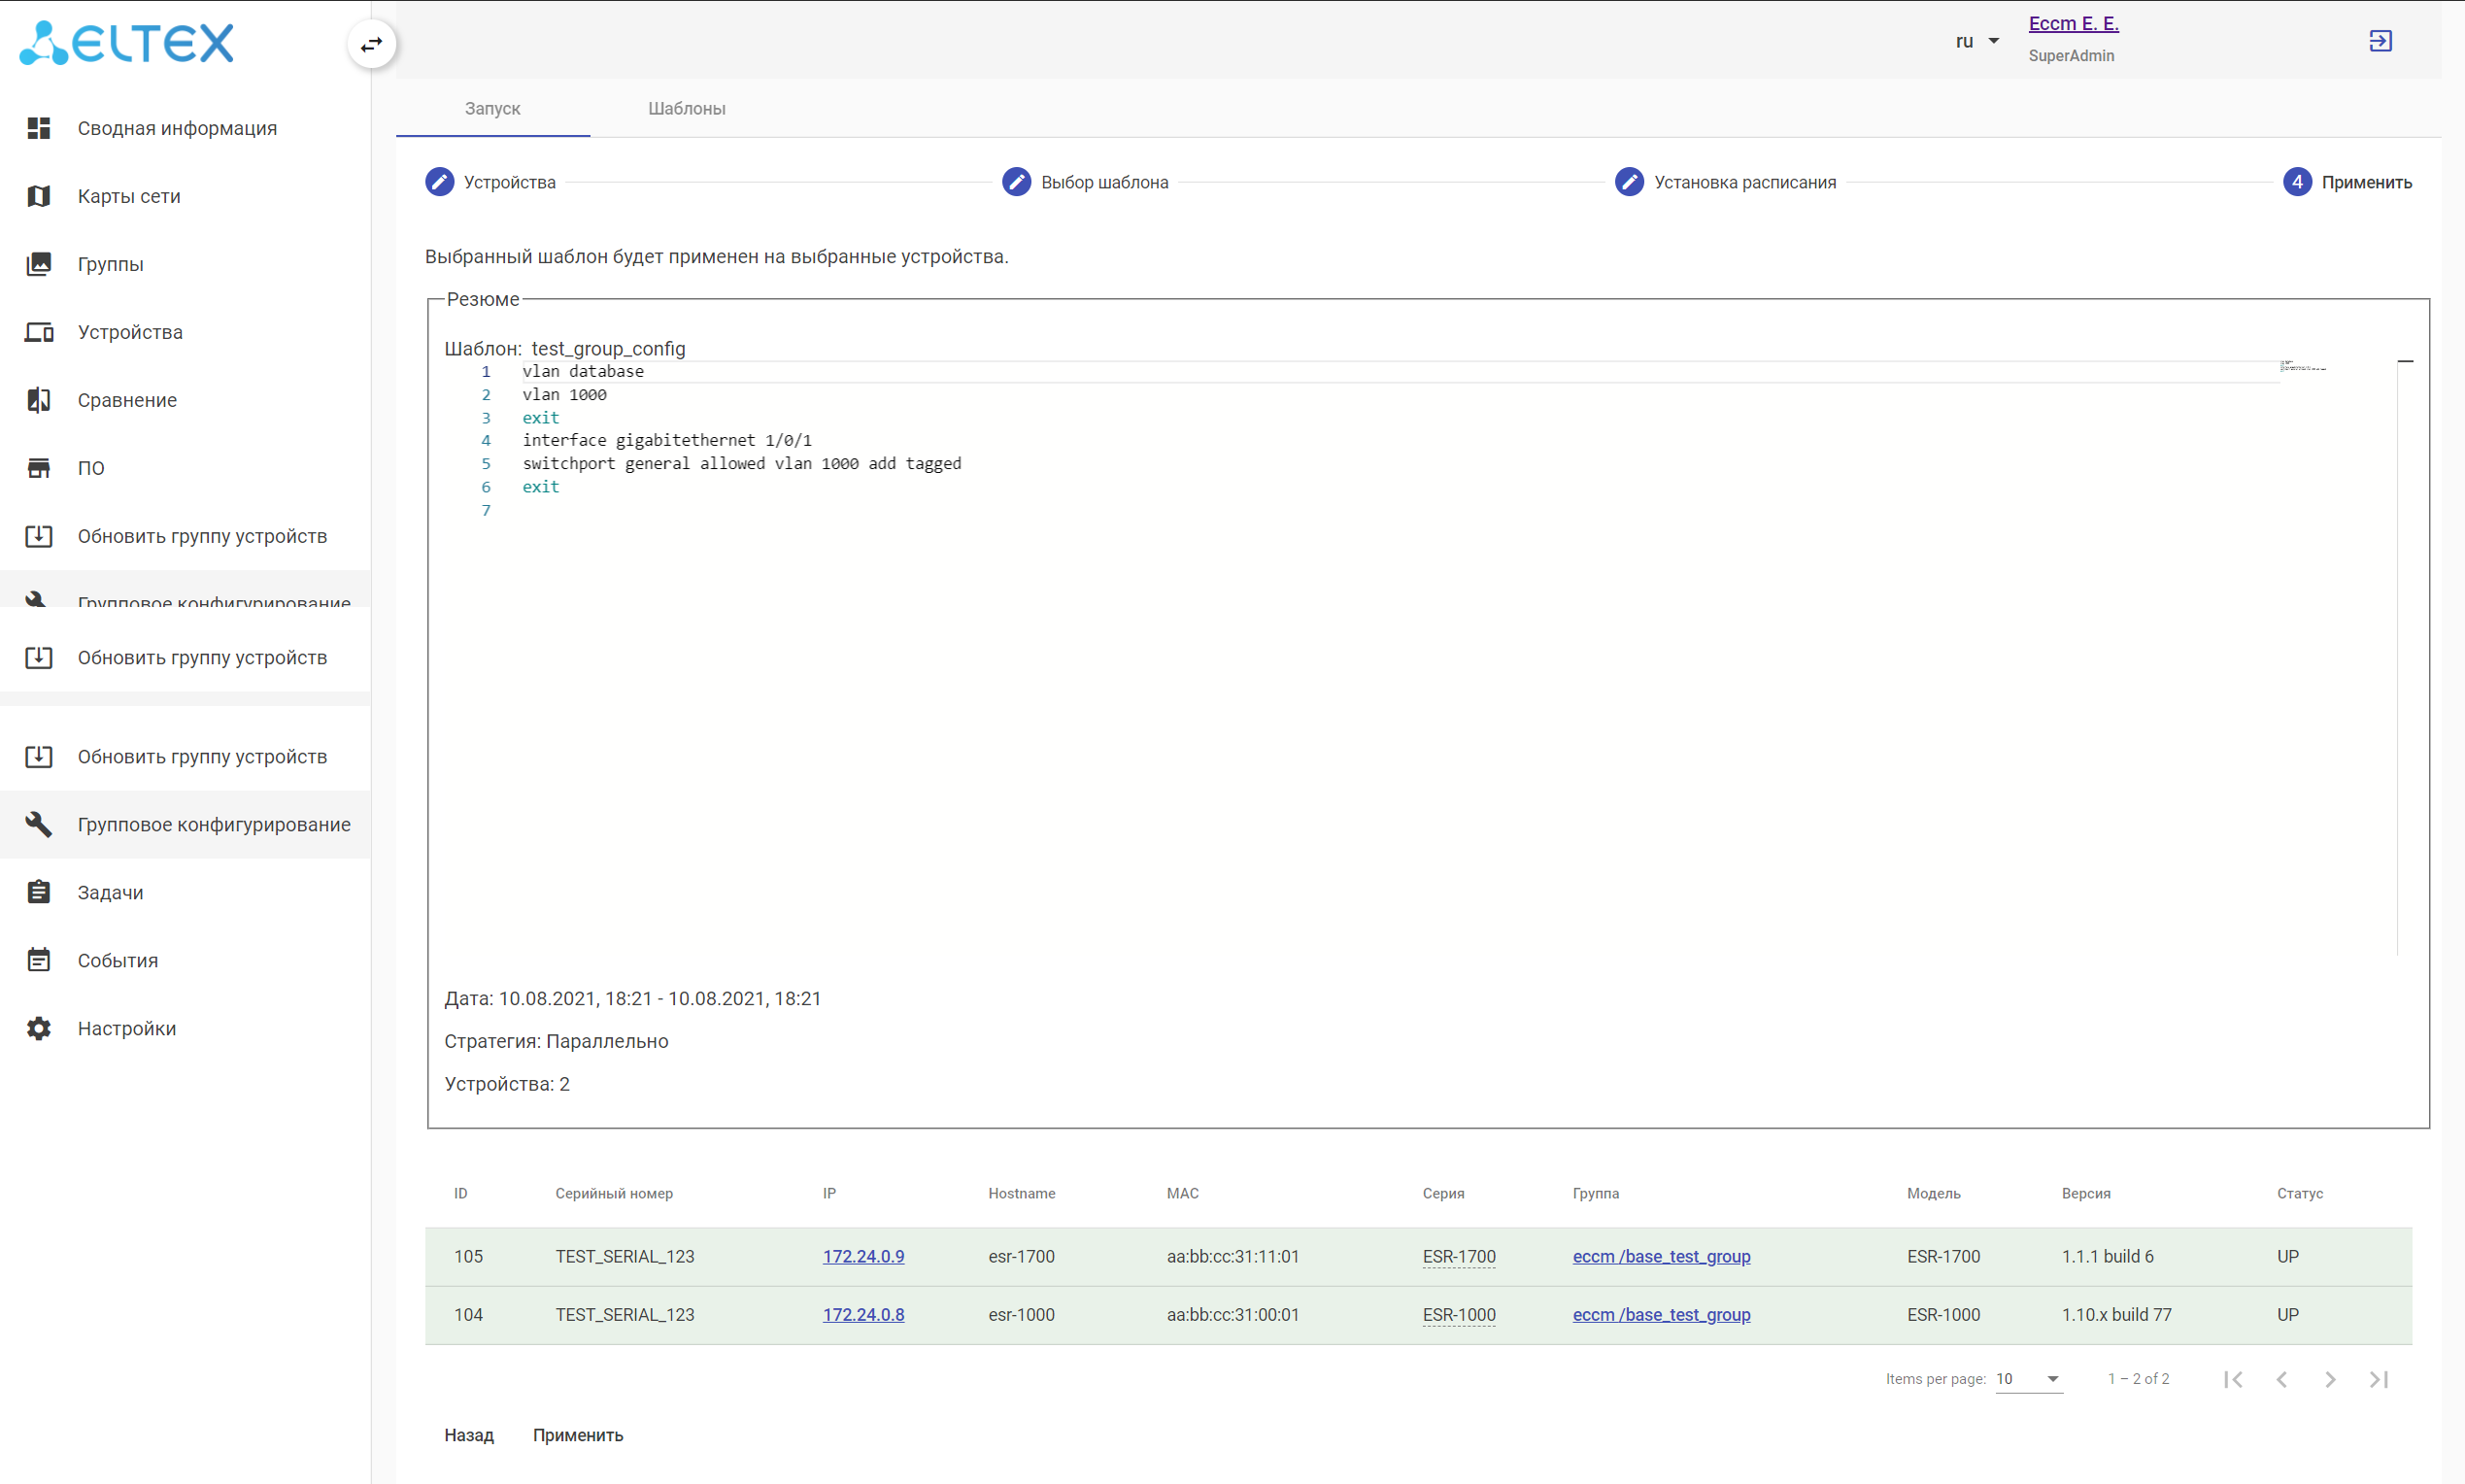Switch to the Шаблоны tab

686,108
